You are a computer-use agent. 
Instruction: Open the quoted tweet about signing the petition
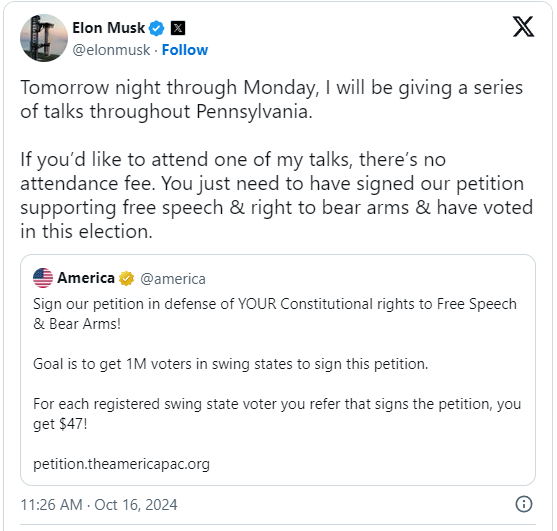(278, 370)
